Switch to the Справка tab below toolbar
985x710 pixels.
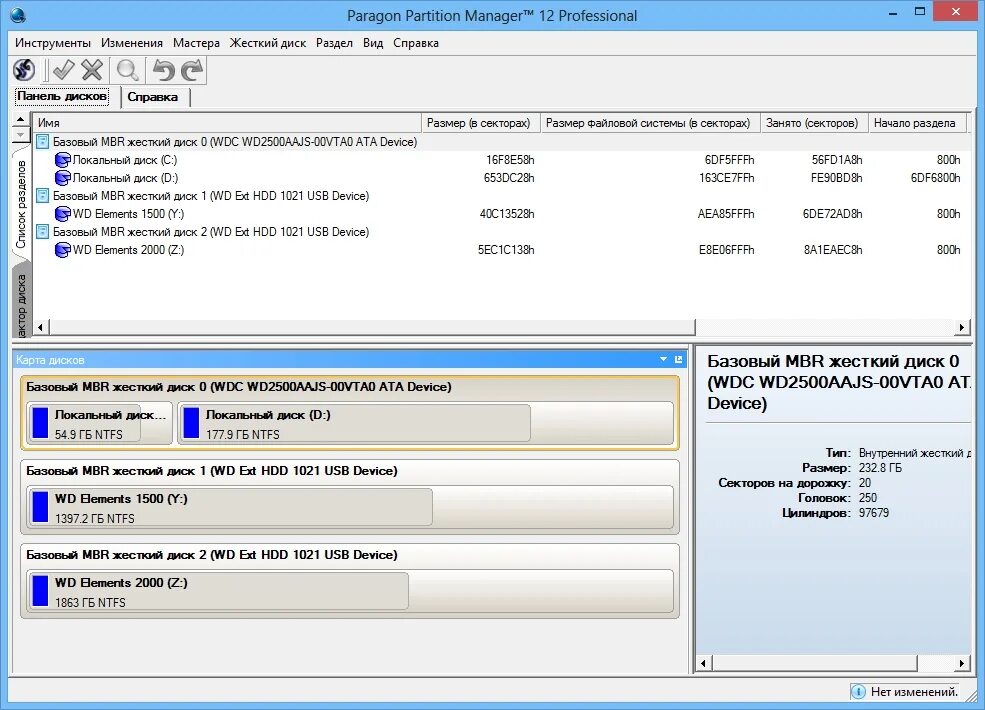(153, 97)
